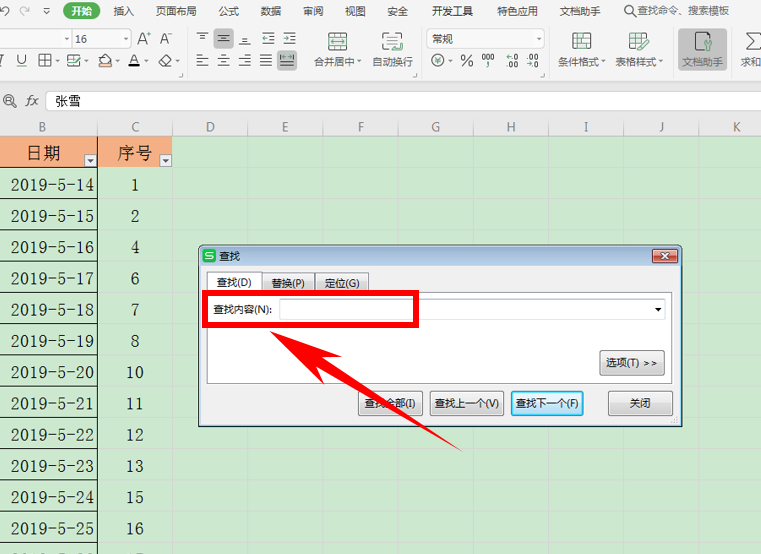Click the decrease font size icon

[166, 38]
